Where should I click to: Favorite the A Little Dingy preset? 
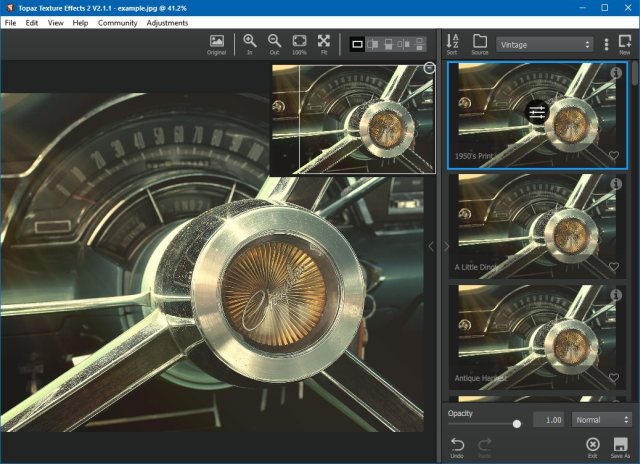[614, 267]
